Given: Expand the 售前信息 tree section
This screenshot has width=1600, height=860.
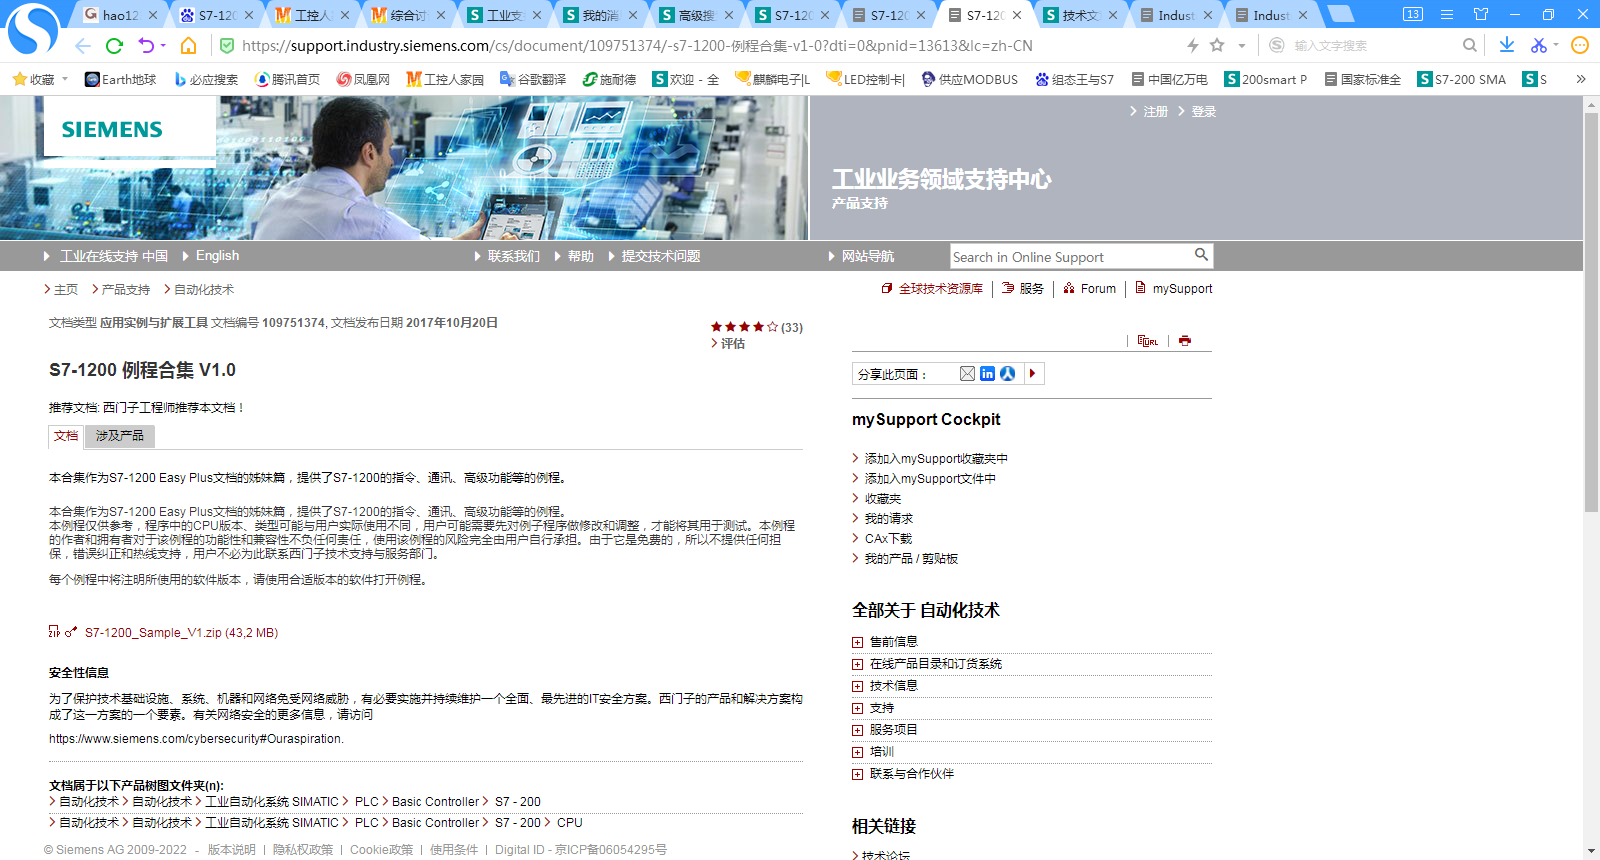Looking at the screenshot, I should point(857,642).
